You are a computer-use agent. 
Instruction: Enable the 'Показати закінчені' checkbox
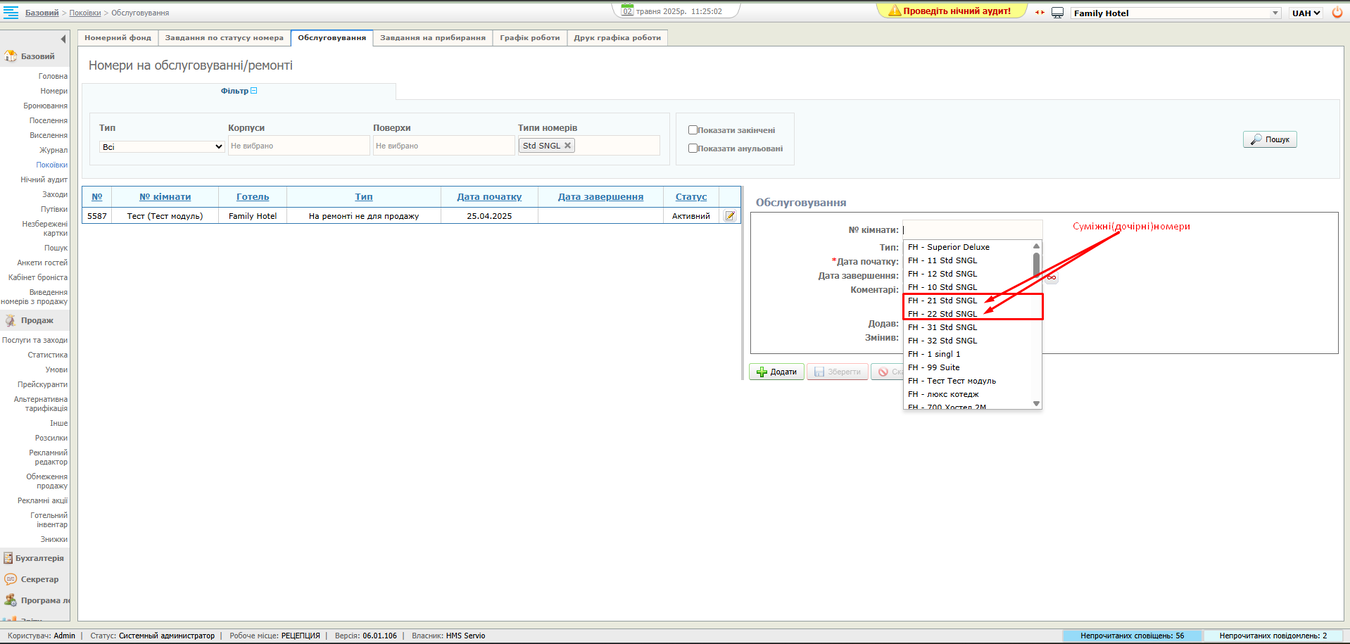[x=693, y=130]
